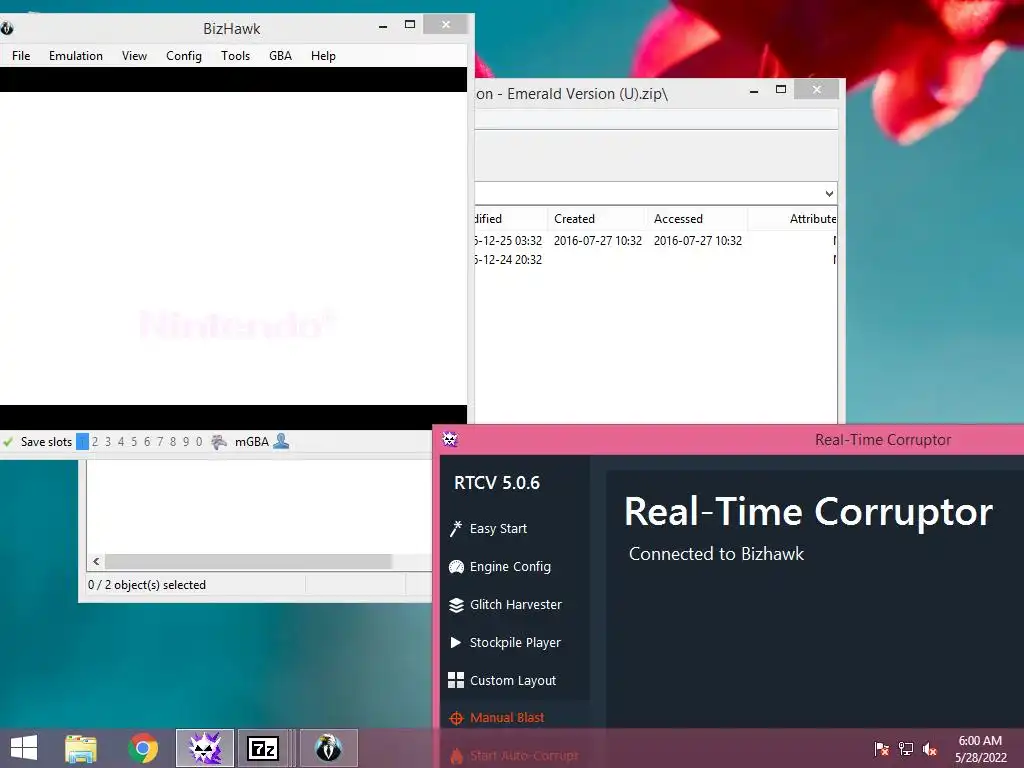
Task: Click the blue user icon beside mGBA
Action: 281,441
